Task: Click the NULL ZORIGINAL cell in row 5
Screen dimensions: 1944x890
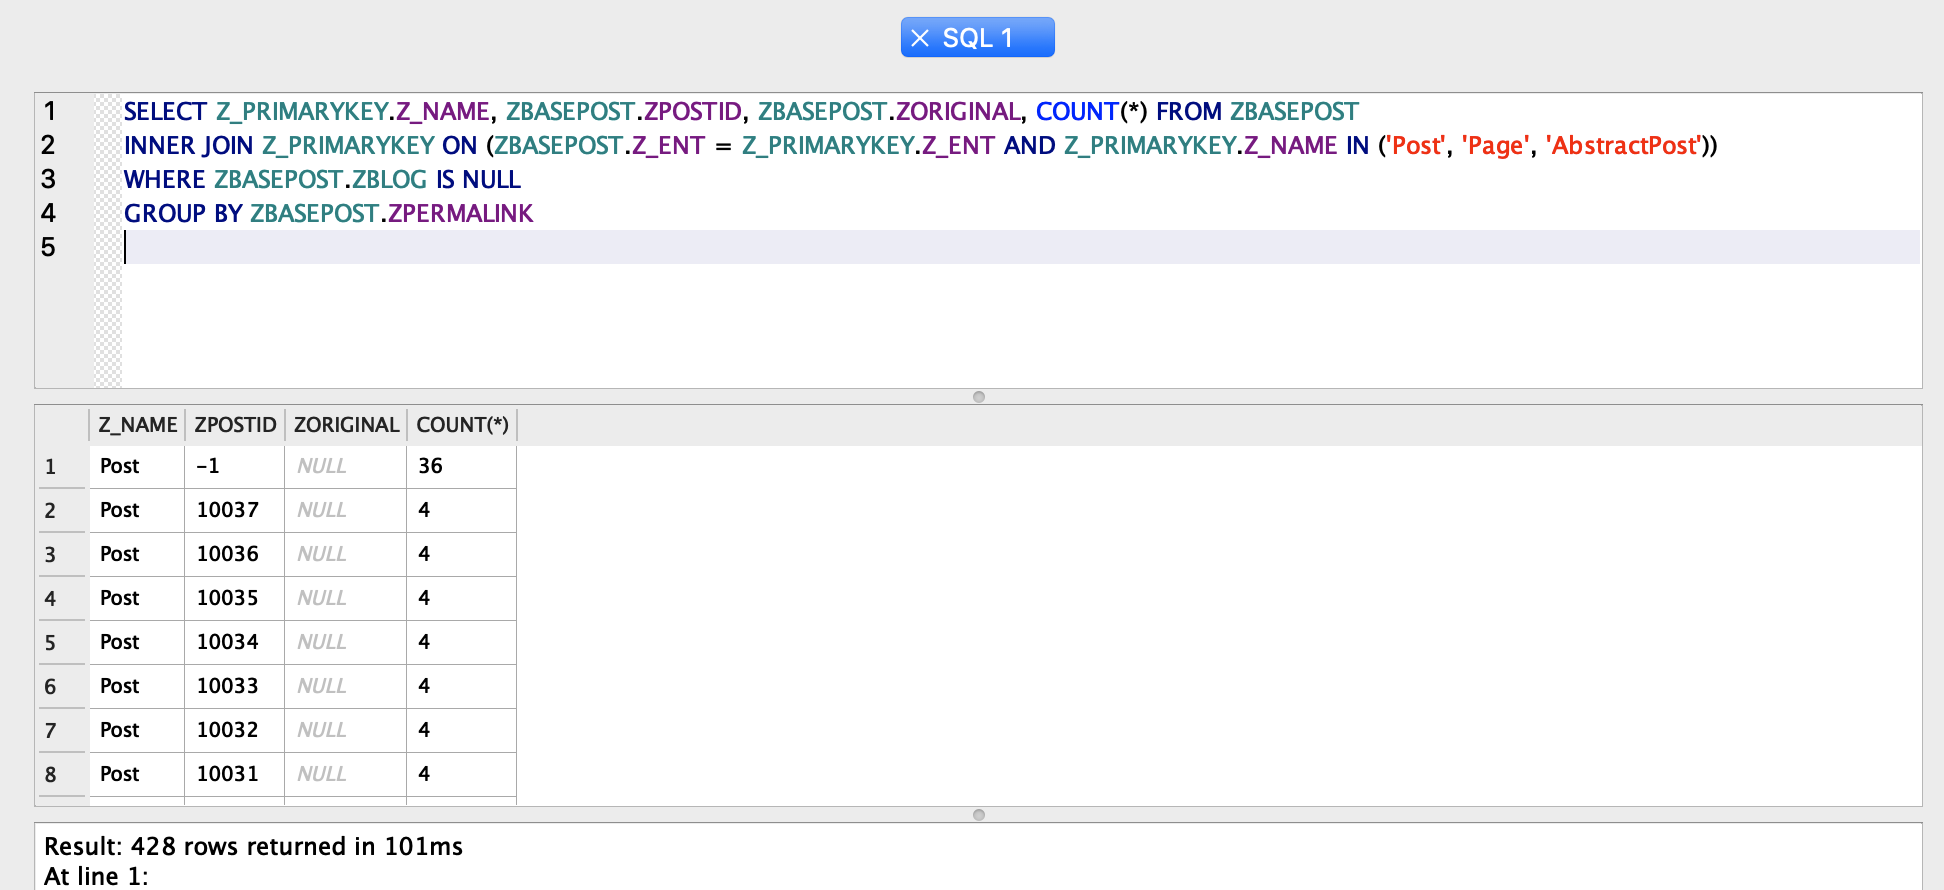Action: click(346, 642)
